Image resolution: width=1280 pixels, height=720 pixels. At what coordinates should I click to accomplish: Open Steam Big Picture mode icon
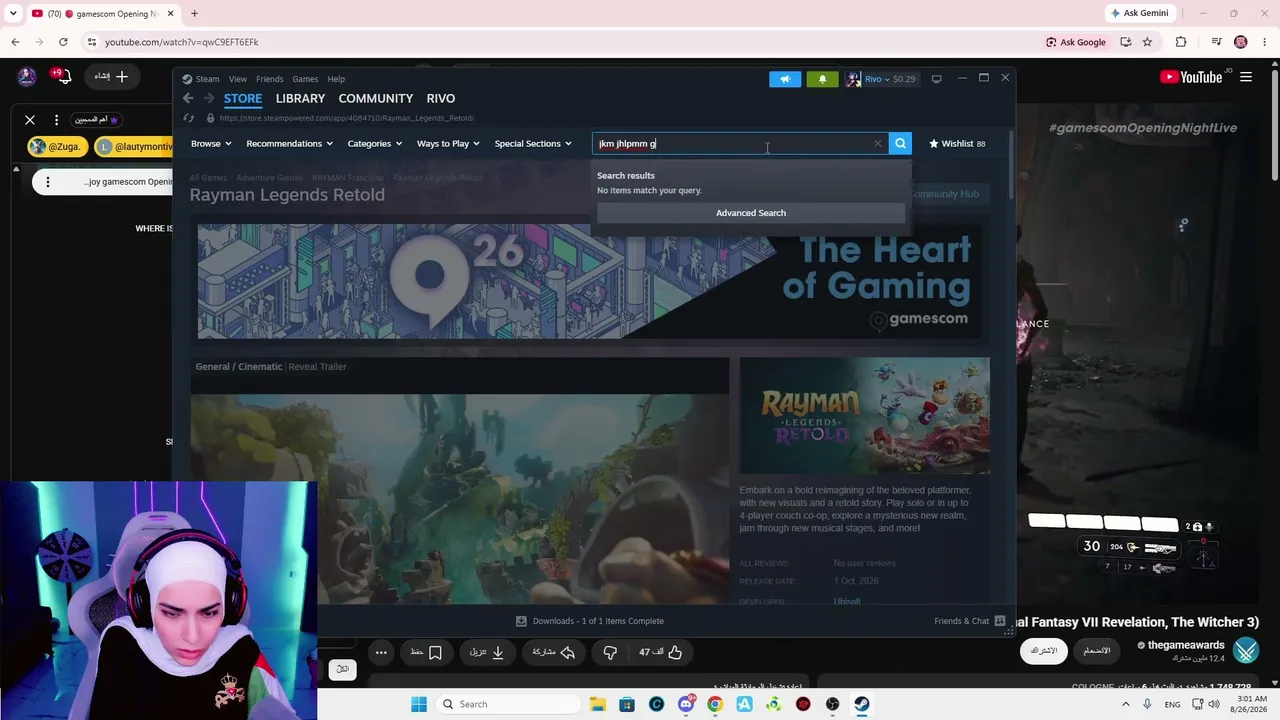(x=936, y=79)
